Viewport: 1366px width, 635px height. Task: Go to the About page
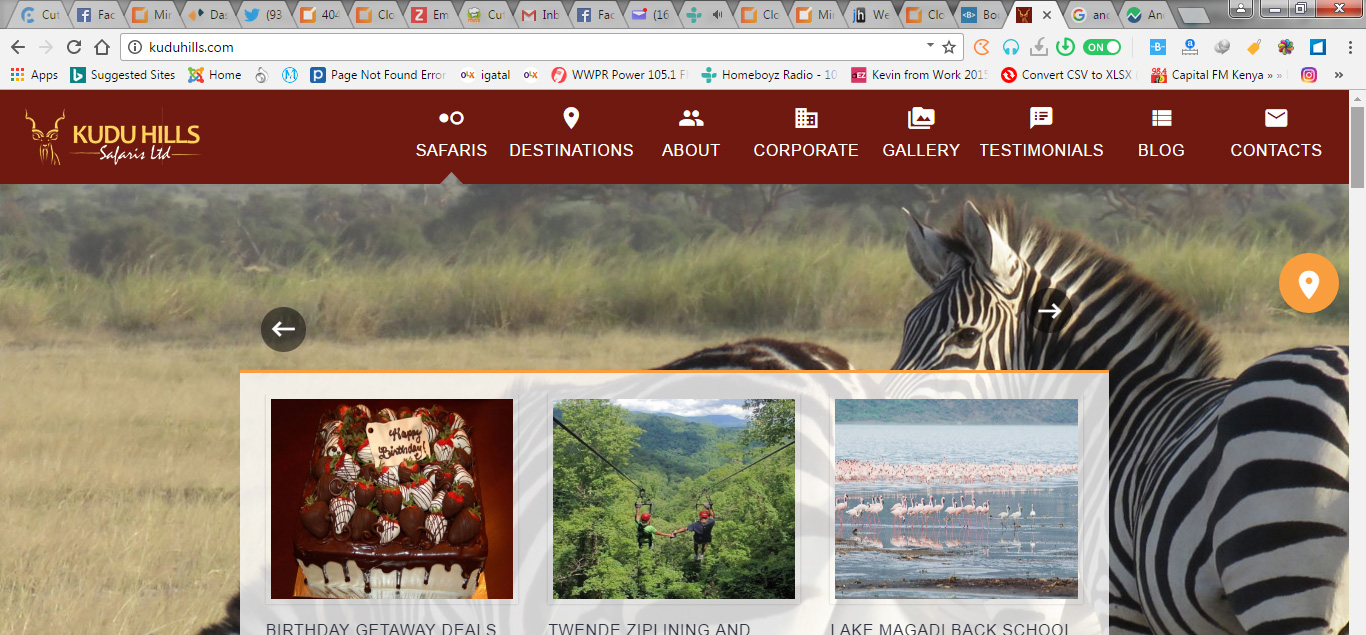[691, 135]
